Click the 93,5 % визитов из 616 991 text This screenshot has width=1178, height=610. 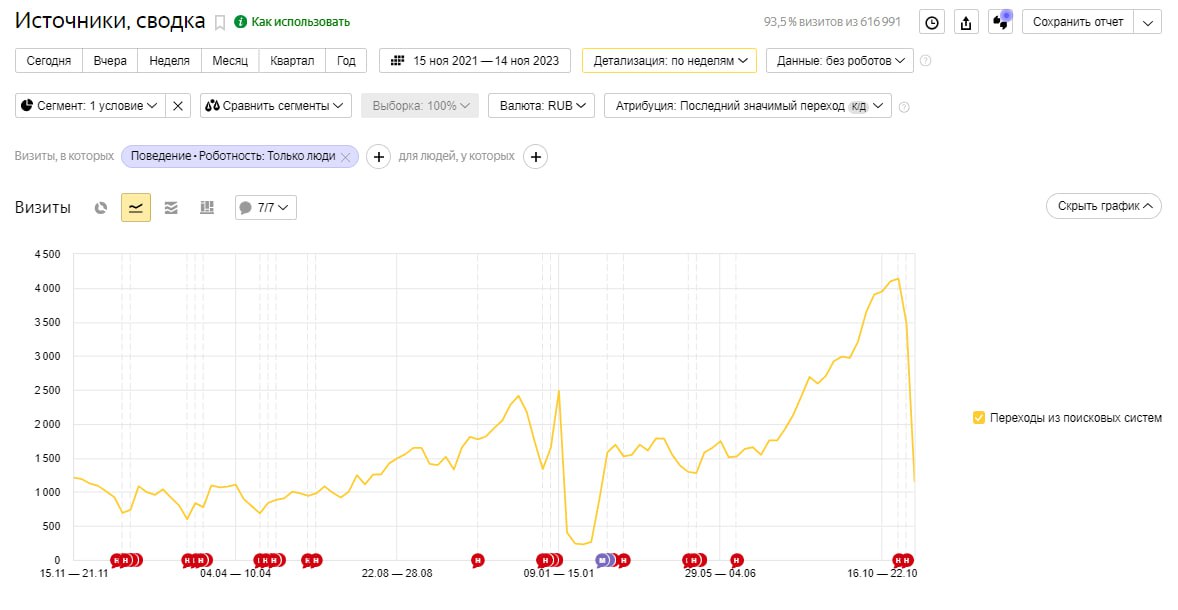pos(832,22)
